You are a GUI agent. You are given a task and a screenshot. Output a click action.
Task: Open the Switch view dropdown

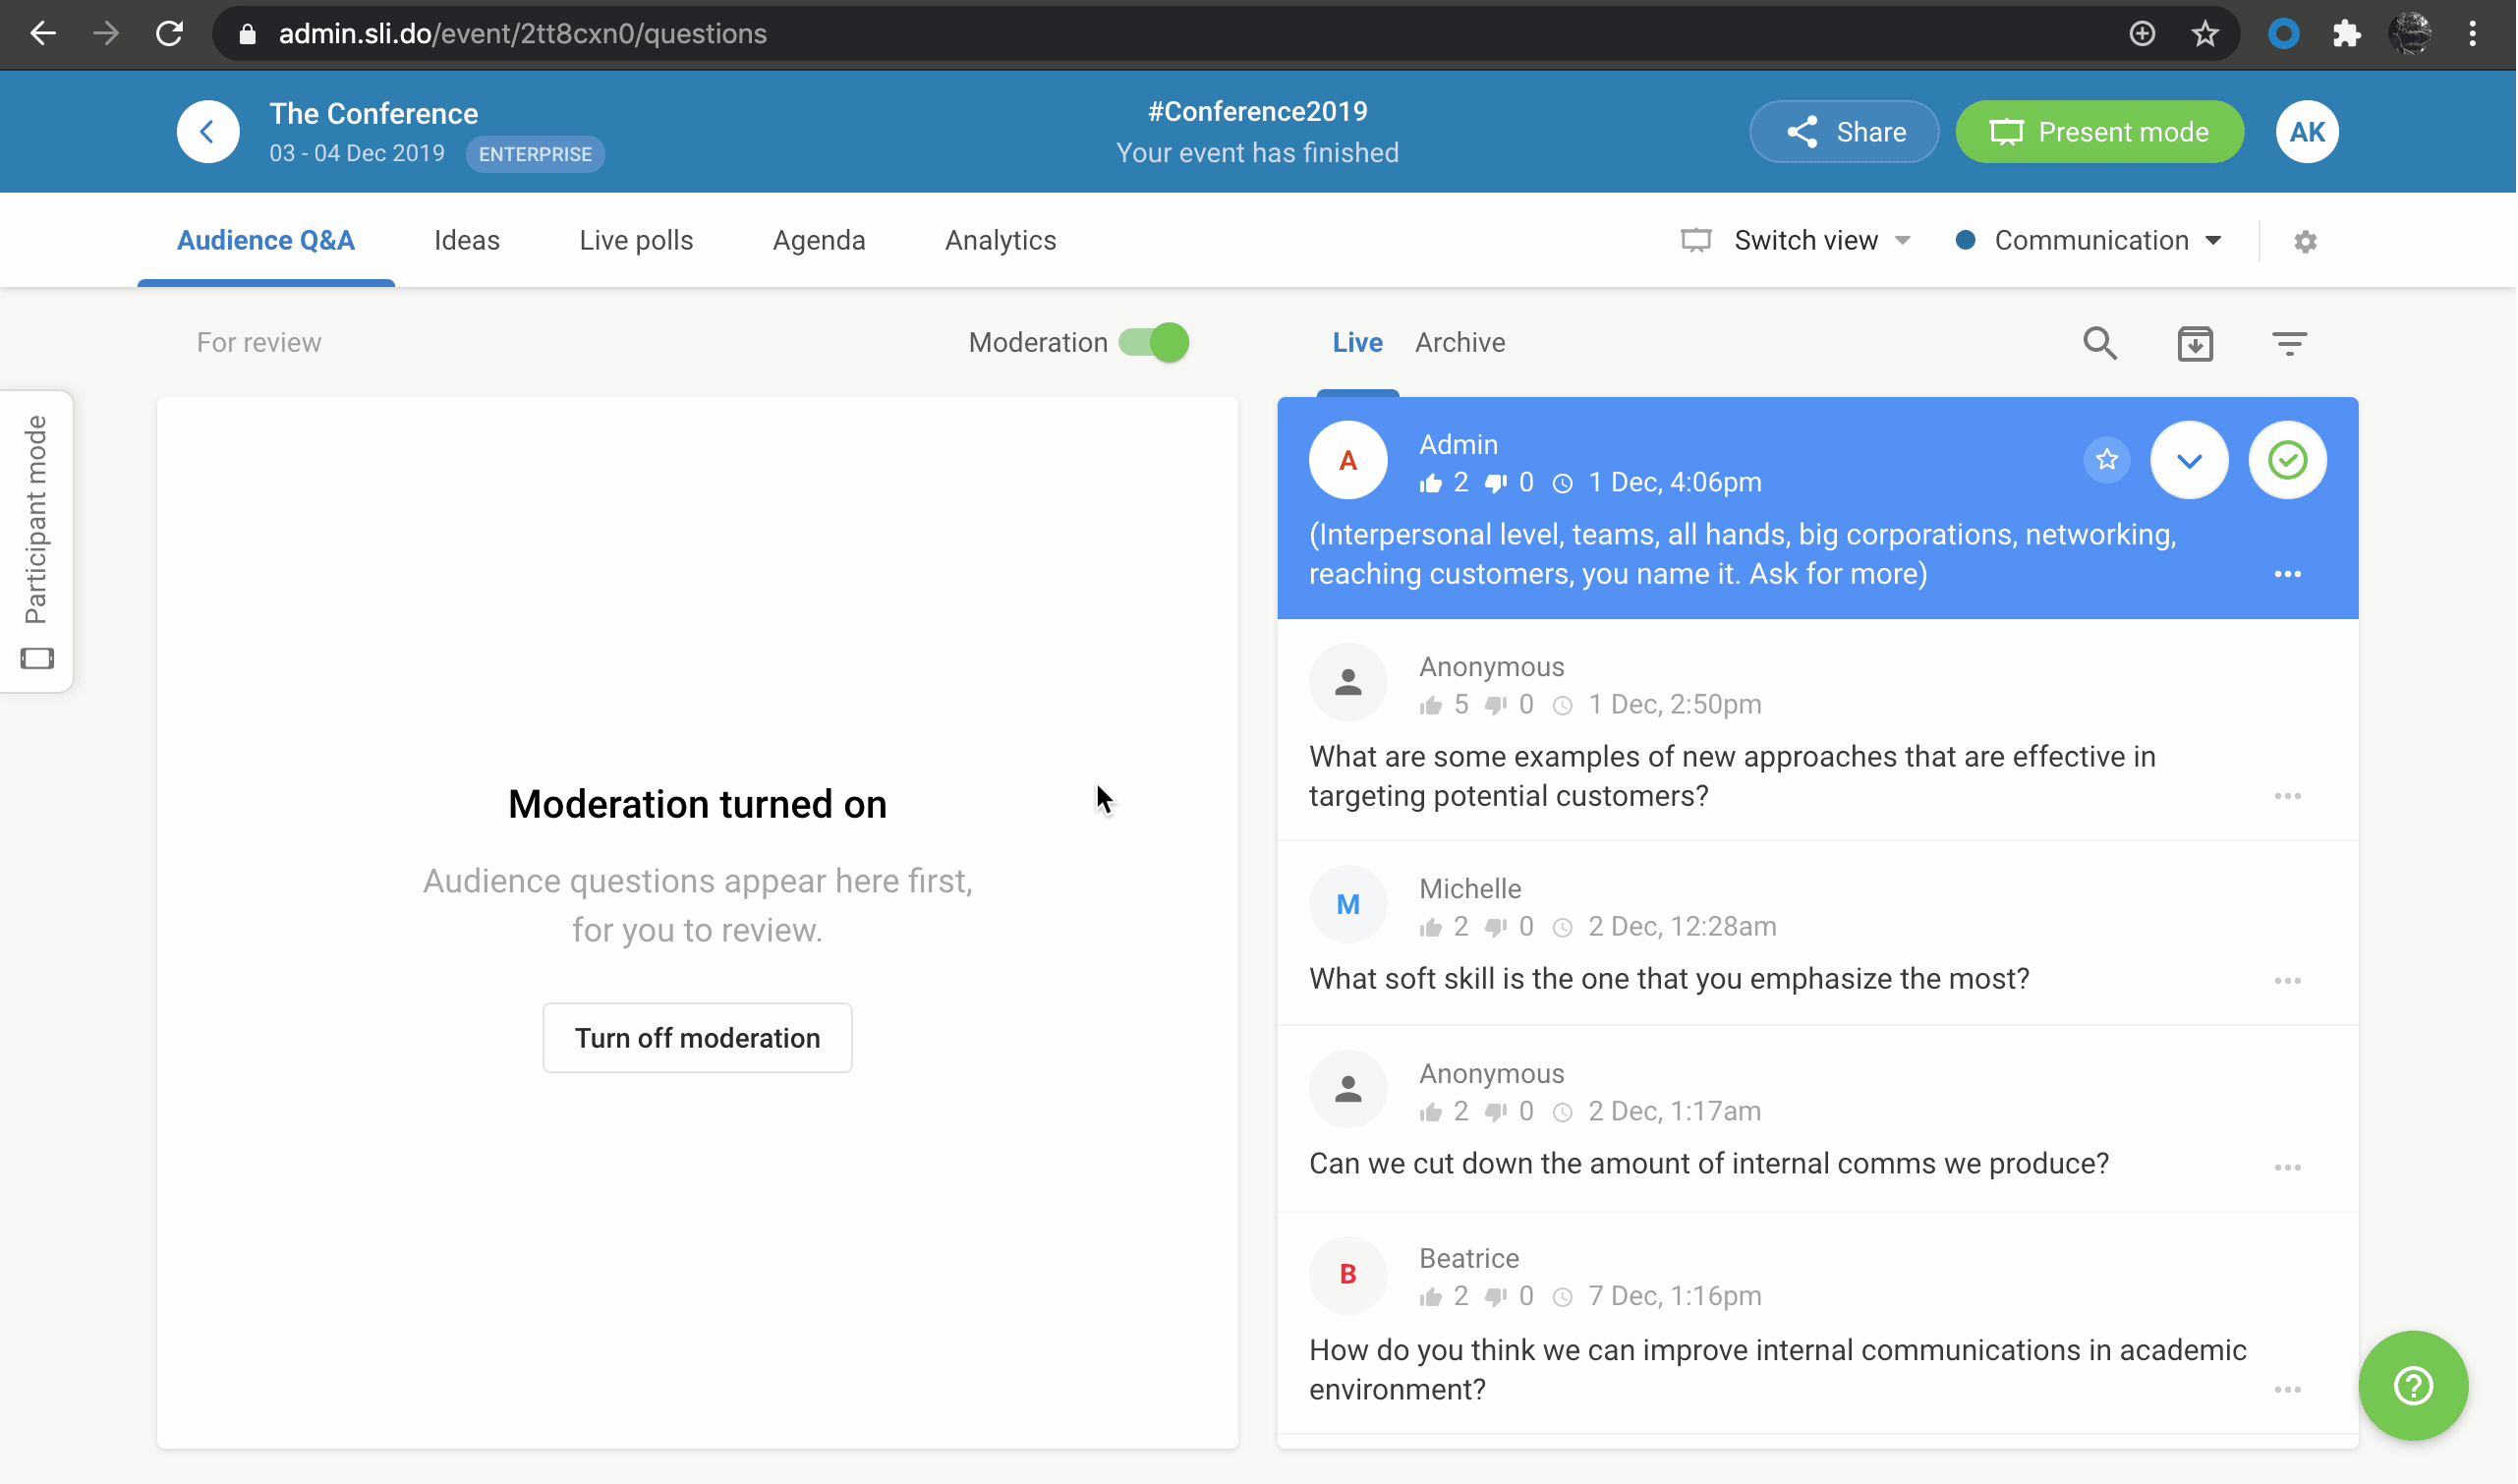pos(1796,241)
